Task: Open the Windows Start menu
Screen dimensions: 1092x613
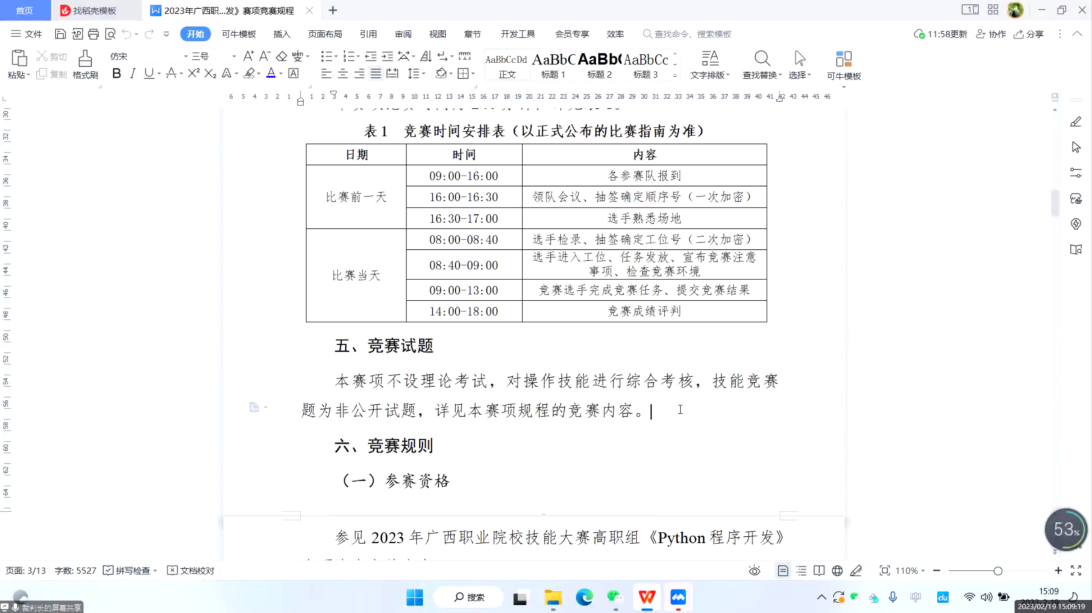Action: (415, 597)
